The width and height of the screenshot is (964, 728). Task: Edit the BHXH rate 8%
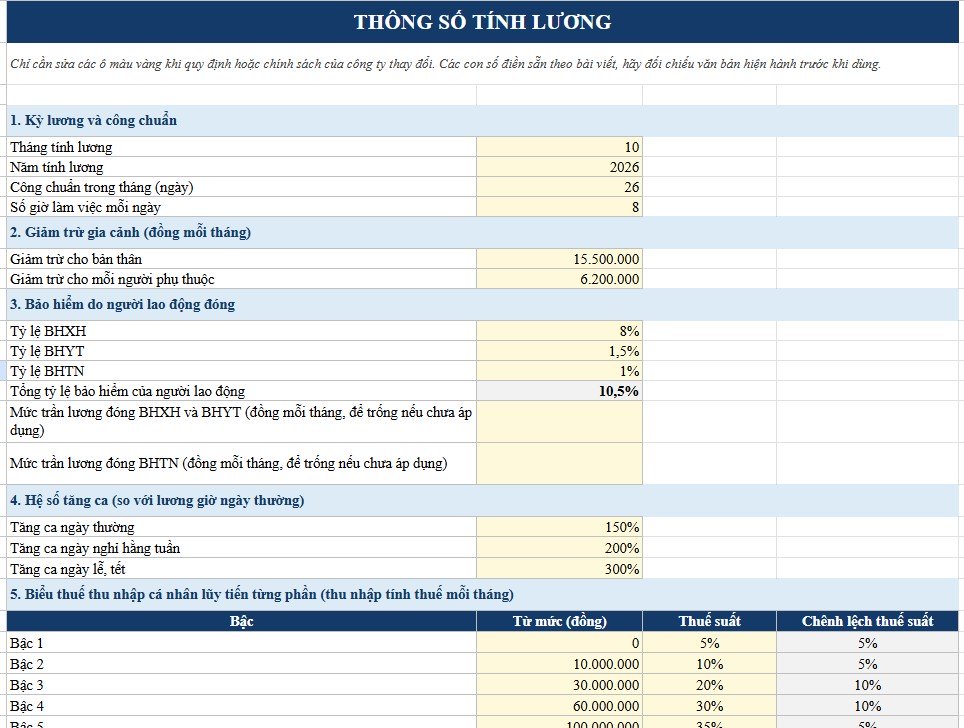click(559, 331)
